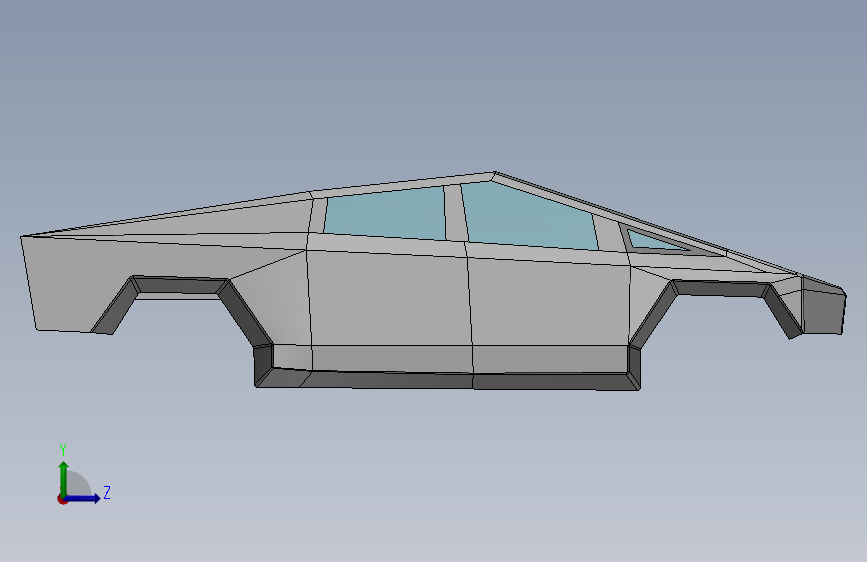The image size is (867, 562).
Task: Pick the pillar between the two blue windows
Action: click(x=455, y=214)
